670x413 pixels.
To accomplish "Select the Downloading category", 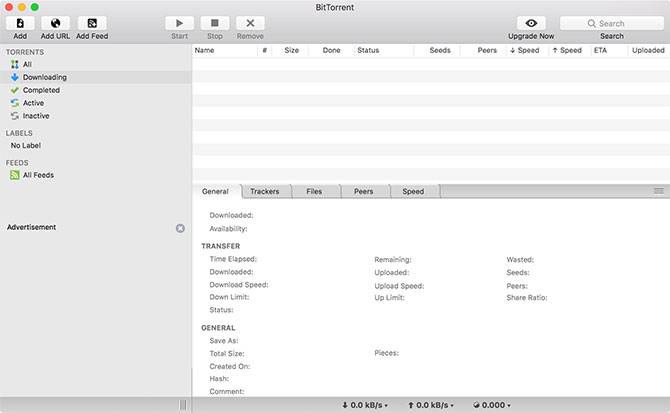I will (96, 77).
